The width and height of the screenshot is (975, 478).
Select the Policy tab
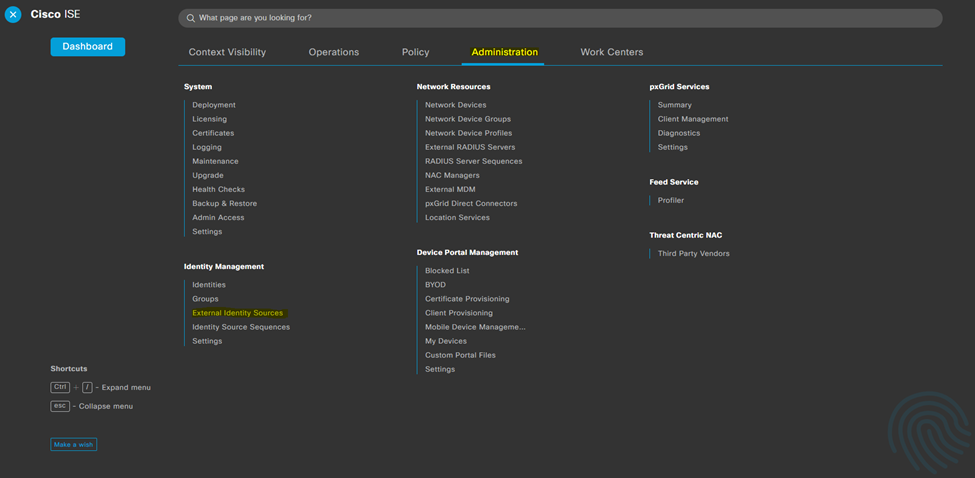pyautogui.click(x=415, y=52)
